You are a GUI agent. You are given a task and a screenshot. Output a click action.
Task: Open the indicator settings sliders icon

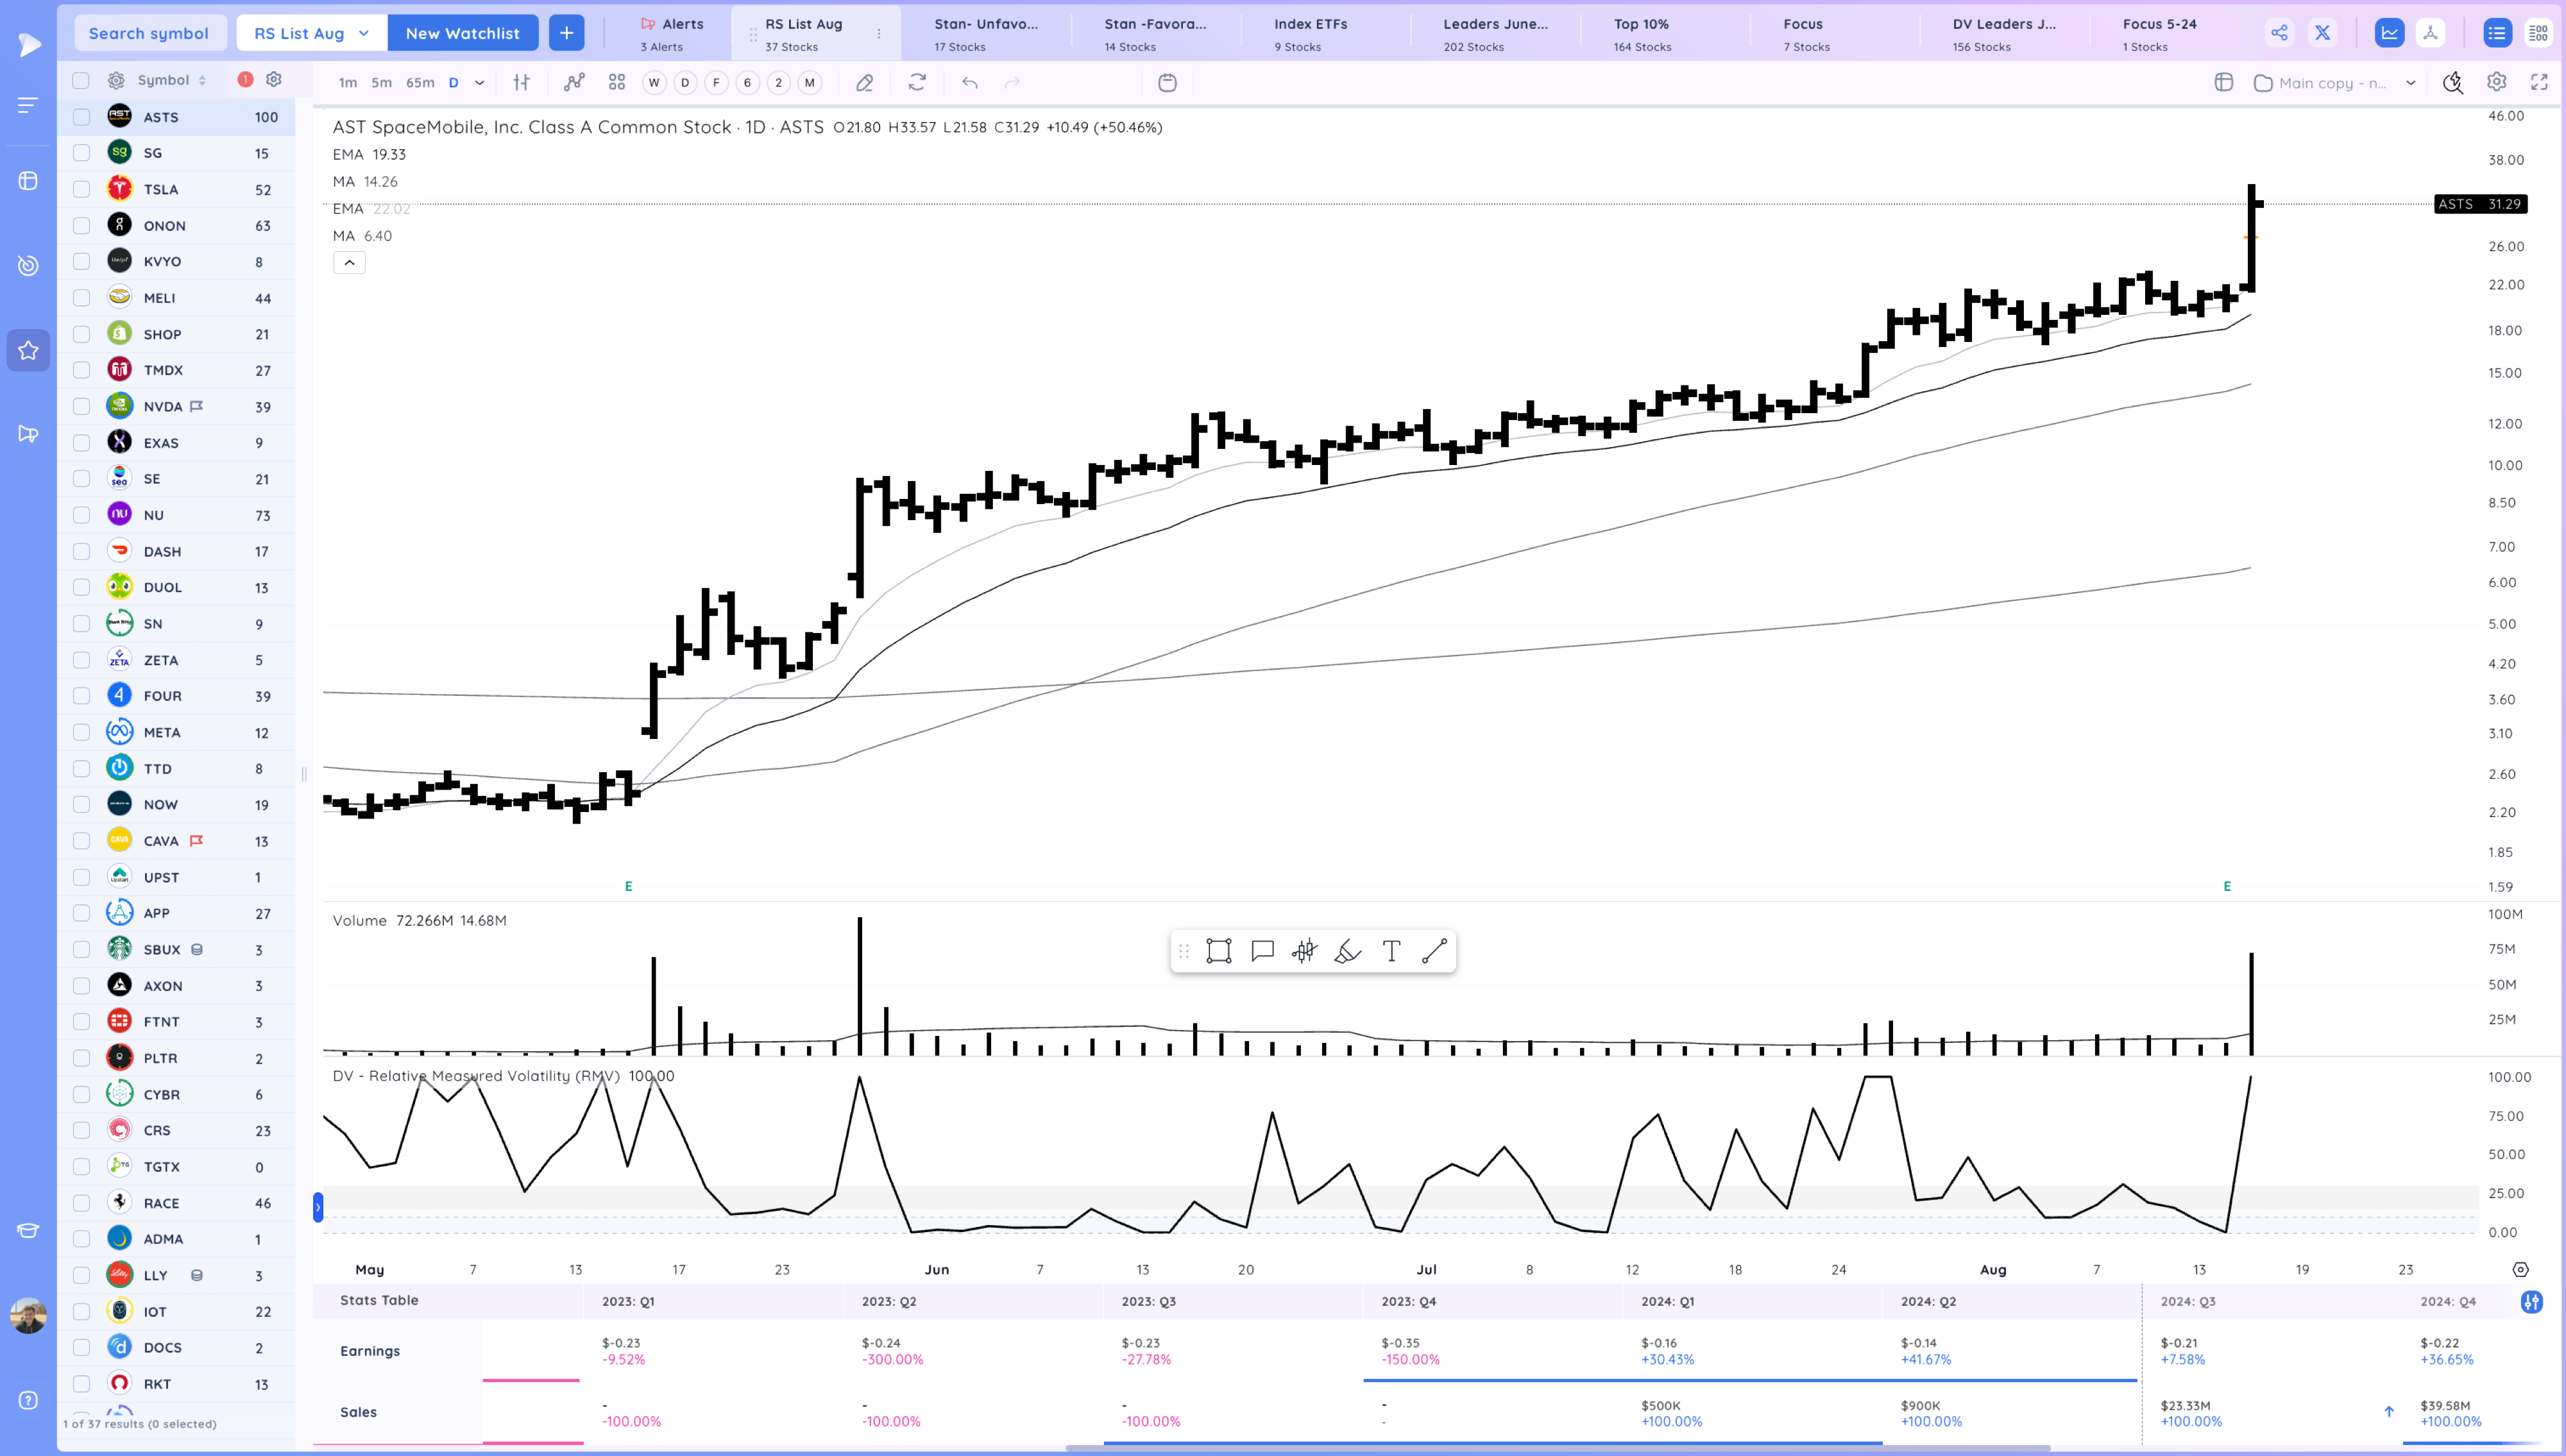point(520,83)
